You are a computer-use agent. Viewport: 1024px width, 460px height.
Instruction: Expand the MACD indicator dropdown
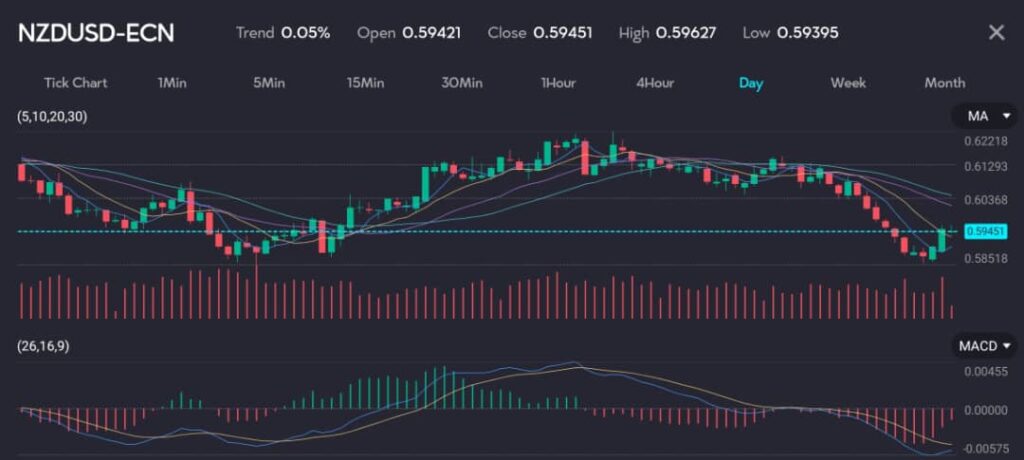point(983,346)
